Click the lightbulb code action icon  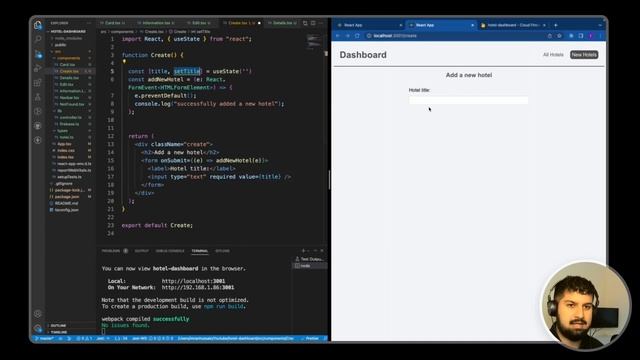click(124, 62)
